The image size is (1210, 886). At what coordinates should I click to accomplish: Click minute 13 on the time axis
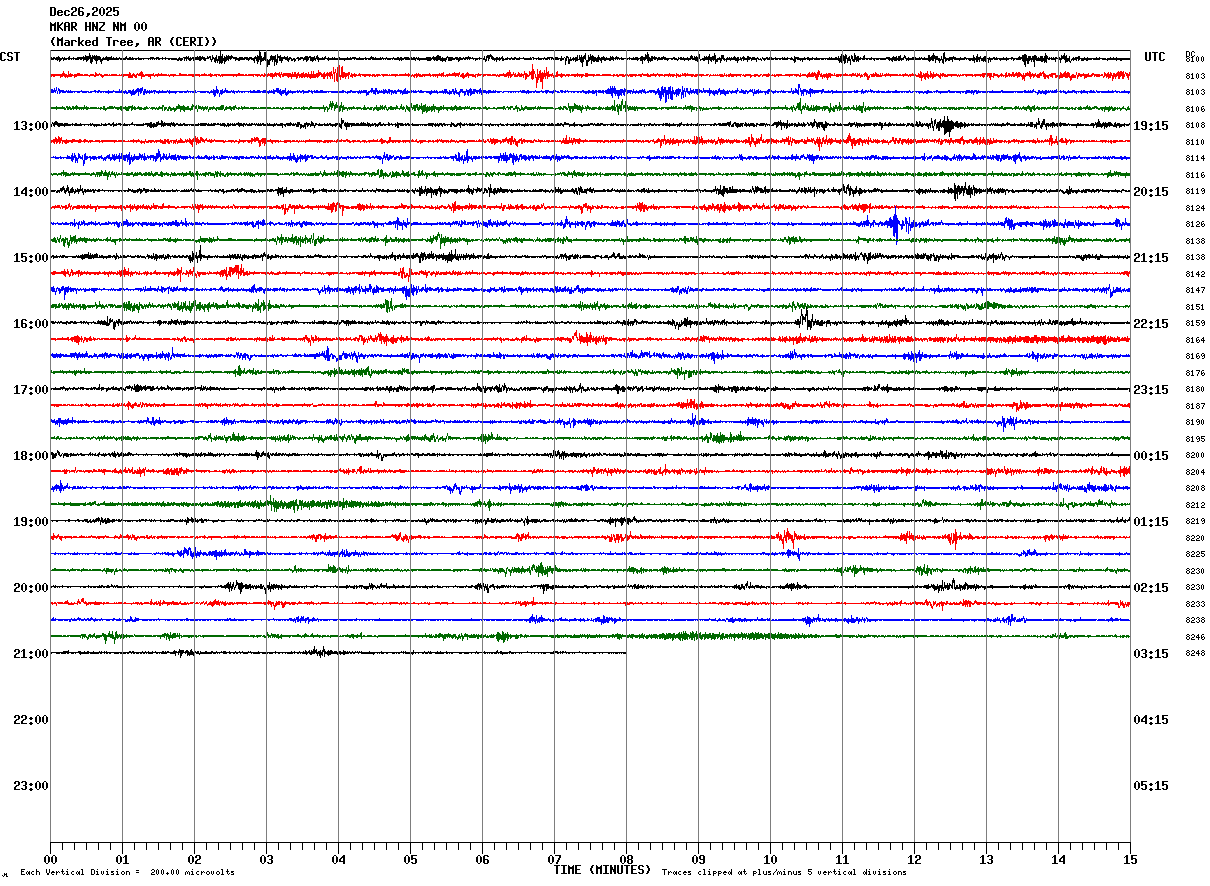(x=986, y=859)
